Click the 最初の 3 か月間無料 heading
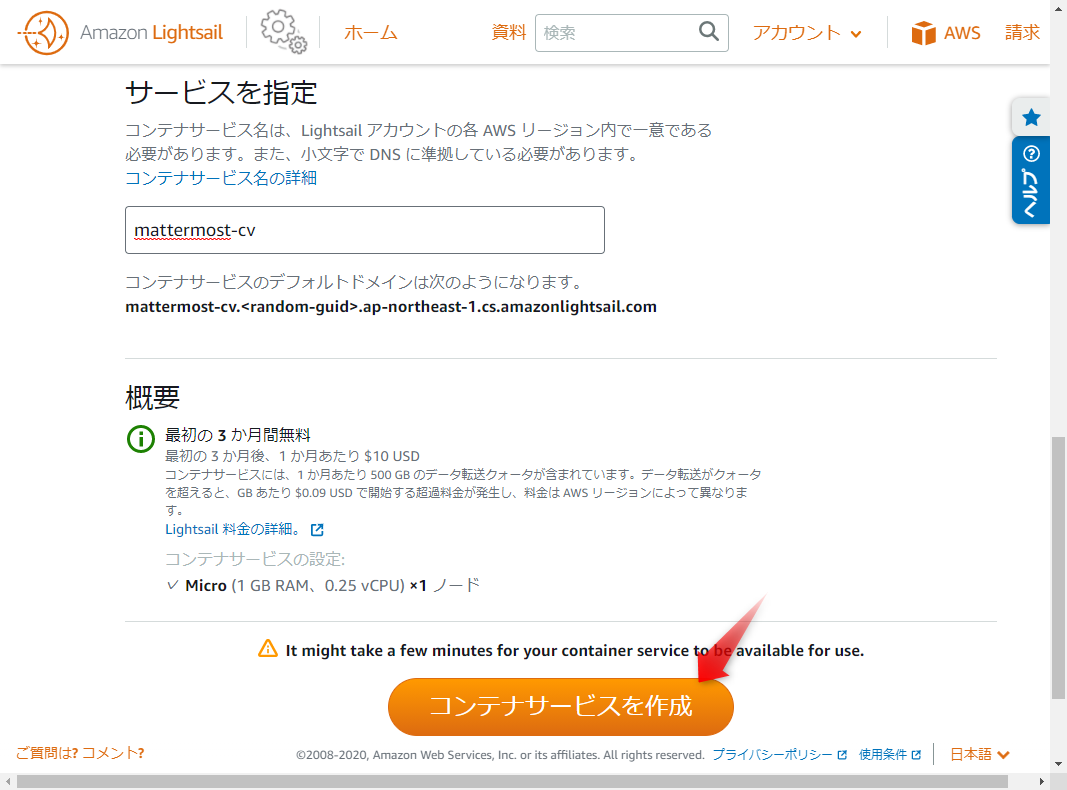 237,435
